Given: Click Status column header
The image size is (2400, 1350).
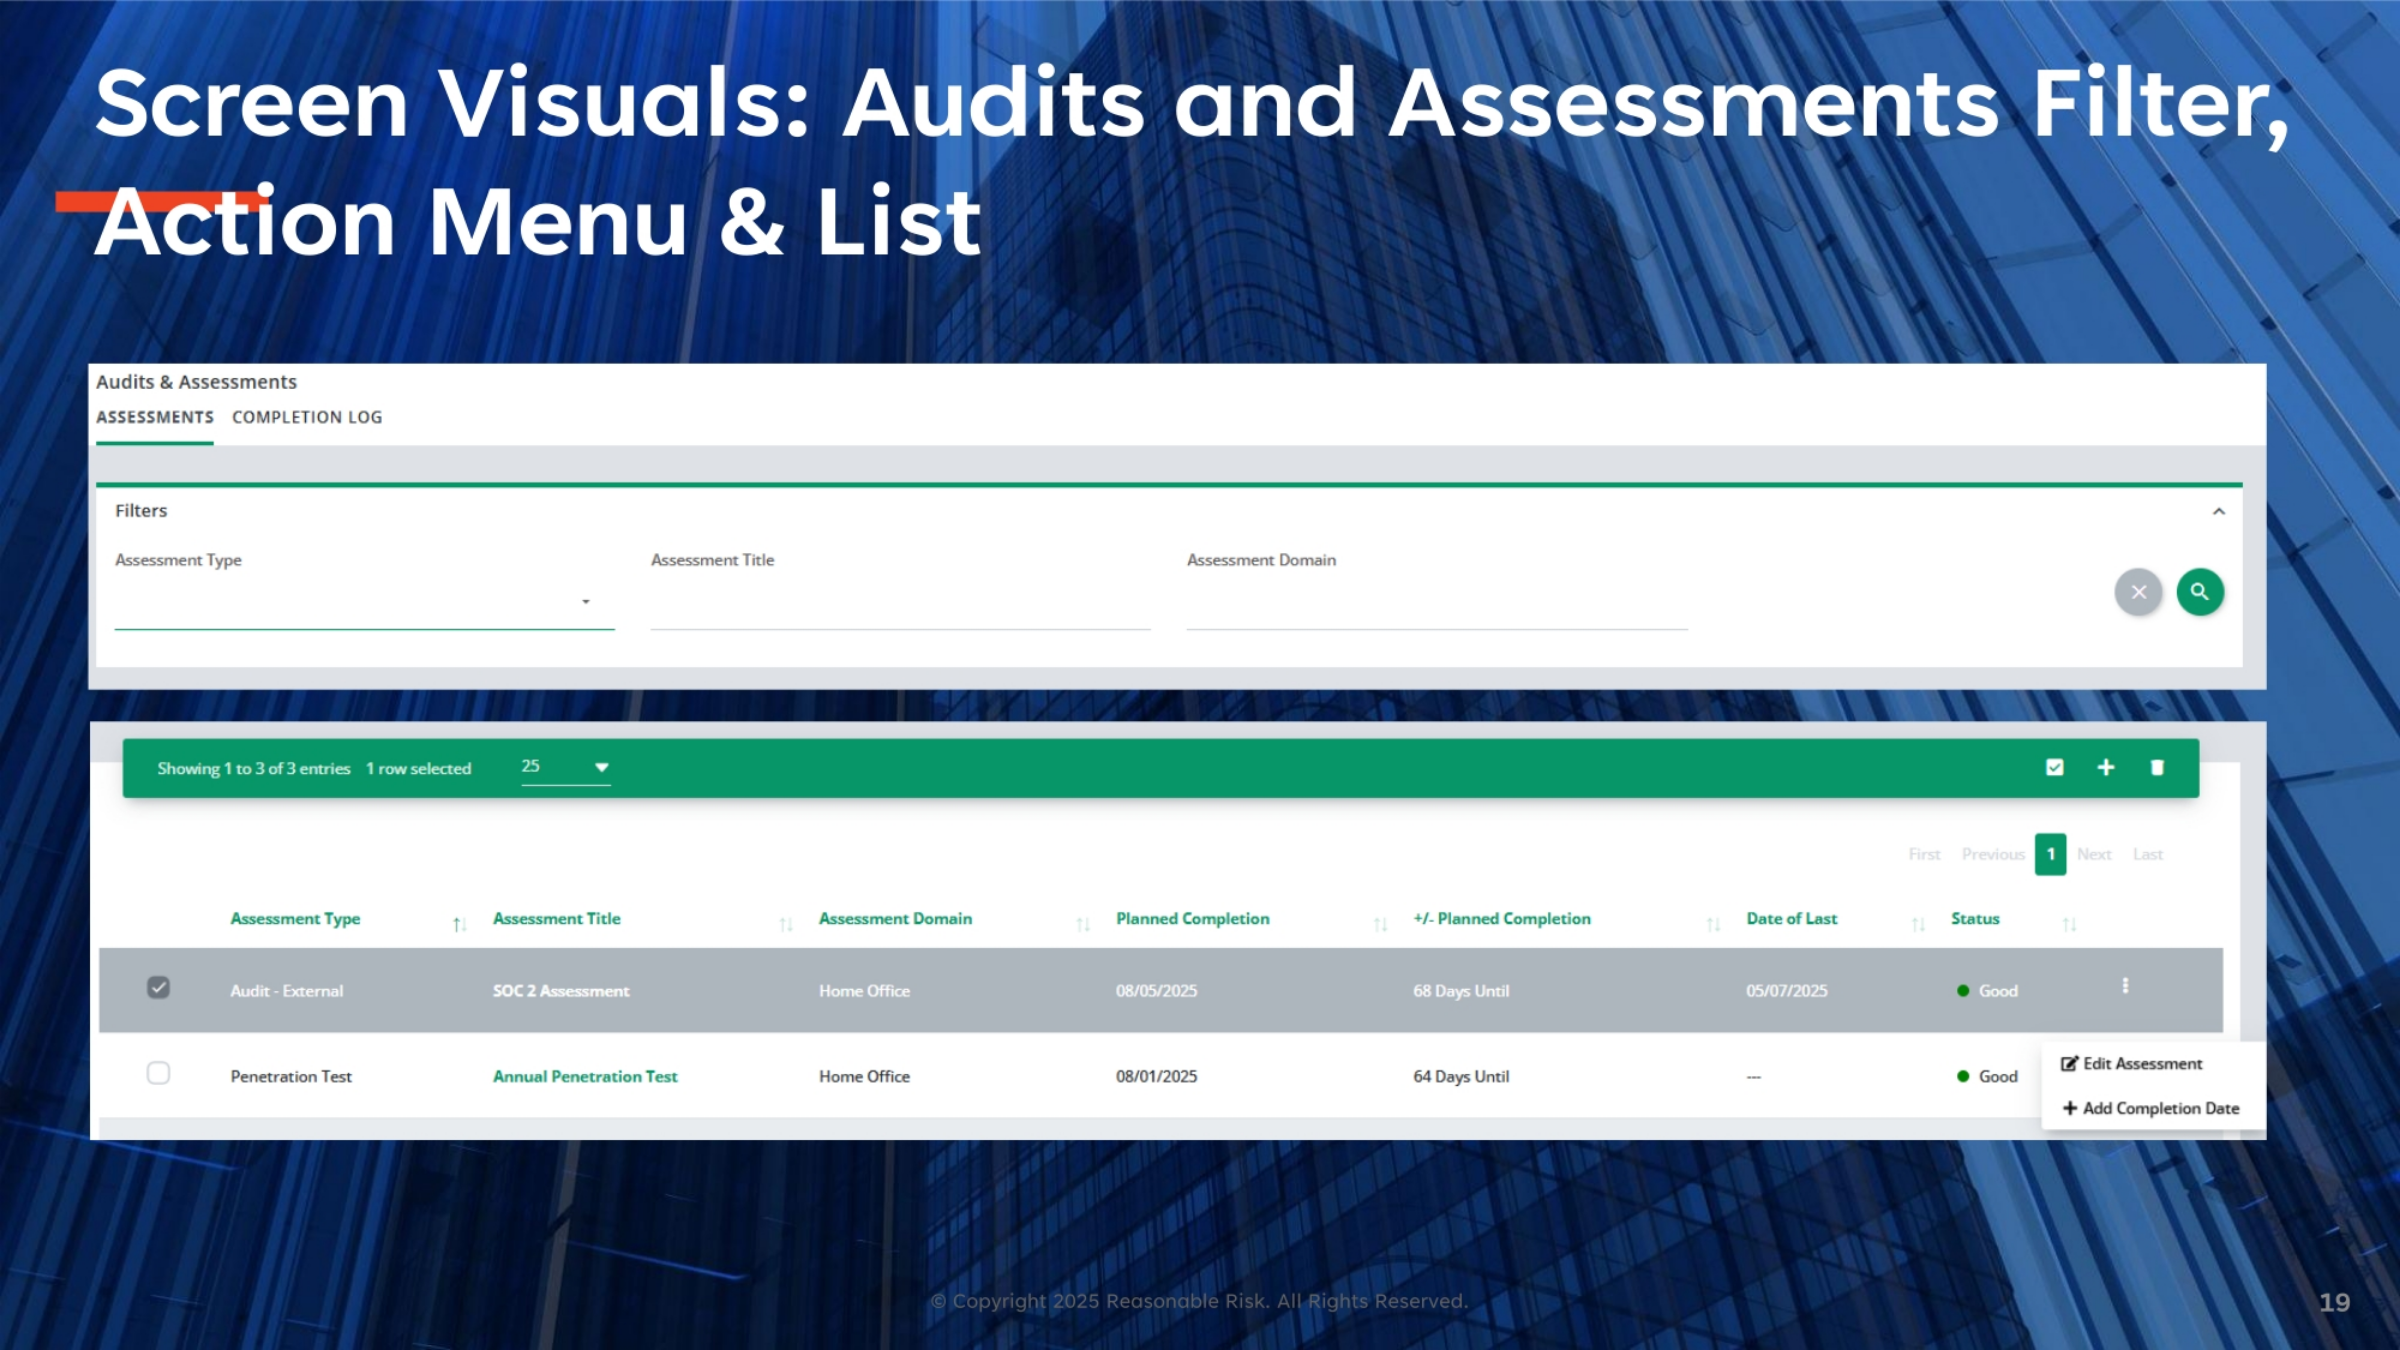Looking at the screenshot, I should tap(1975, 919).
